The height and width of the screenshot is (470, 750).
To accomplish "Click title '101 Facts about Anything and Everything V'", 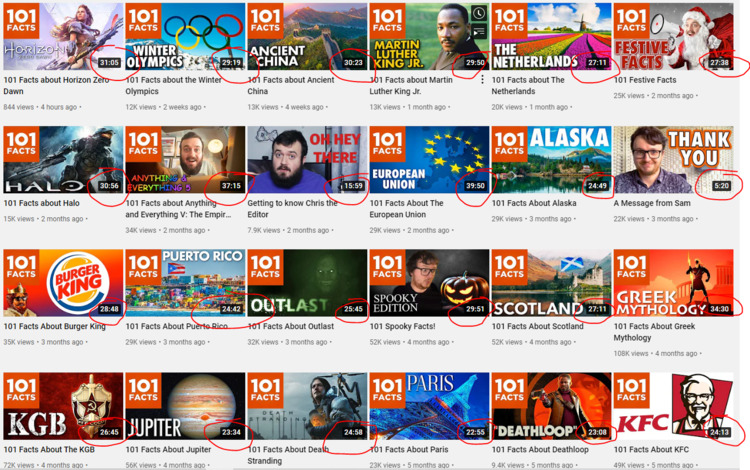I will point(178,209).
